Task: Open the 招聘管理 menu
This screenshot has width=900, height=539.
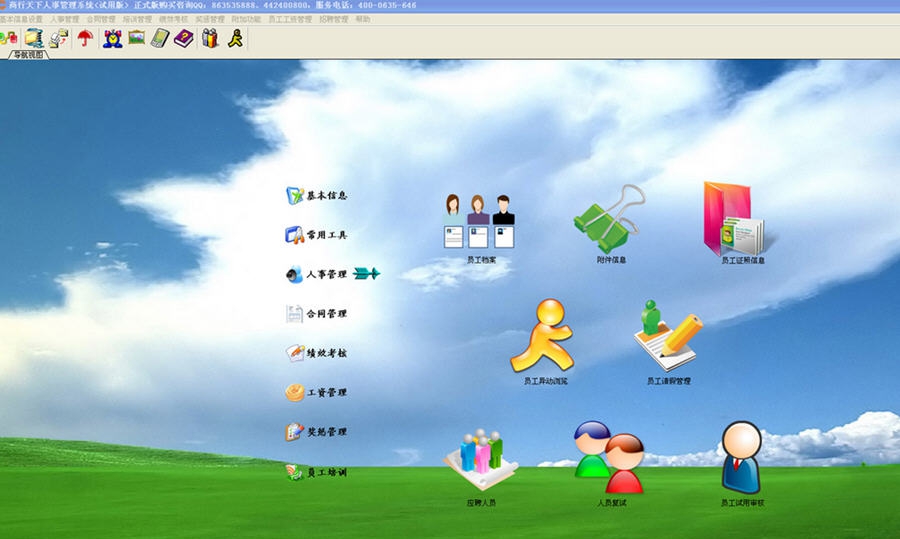Action: pyautogui.click(x=333, y=19)
